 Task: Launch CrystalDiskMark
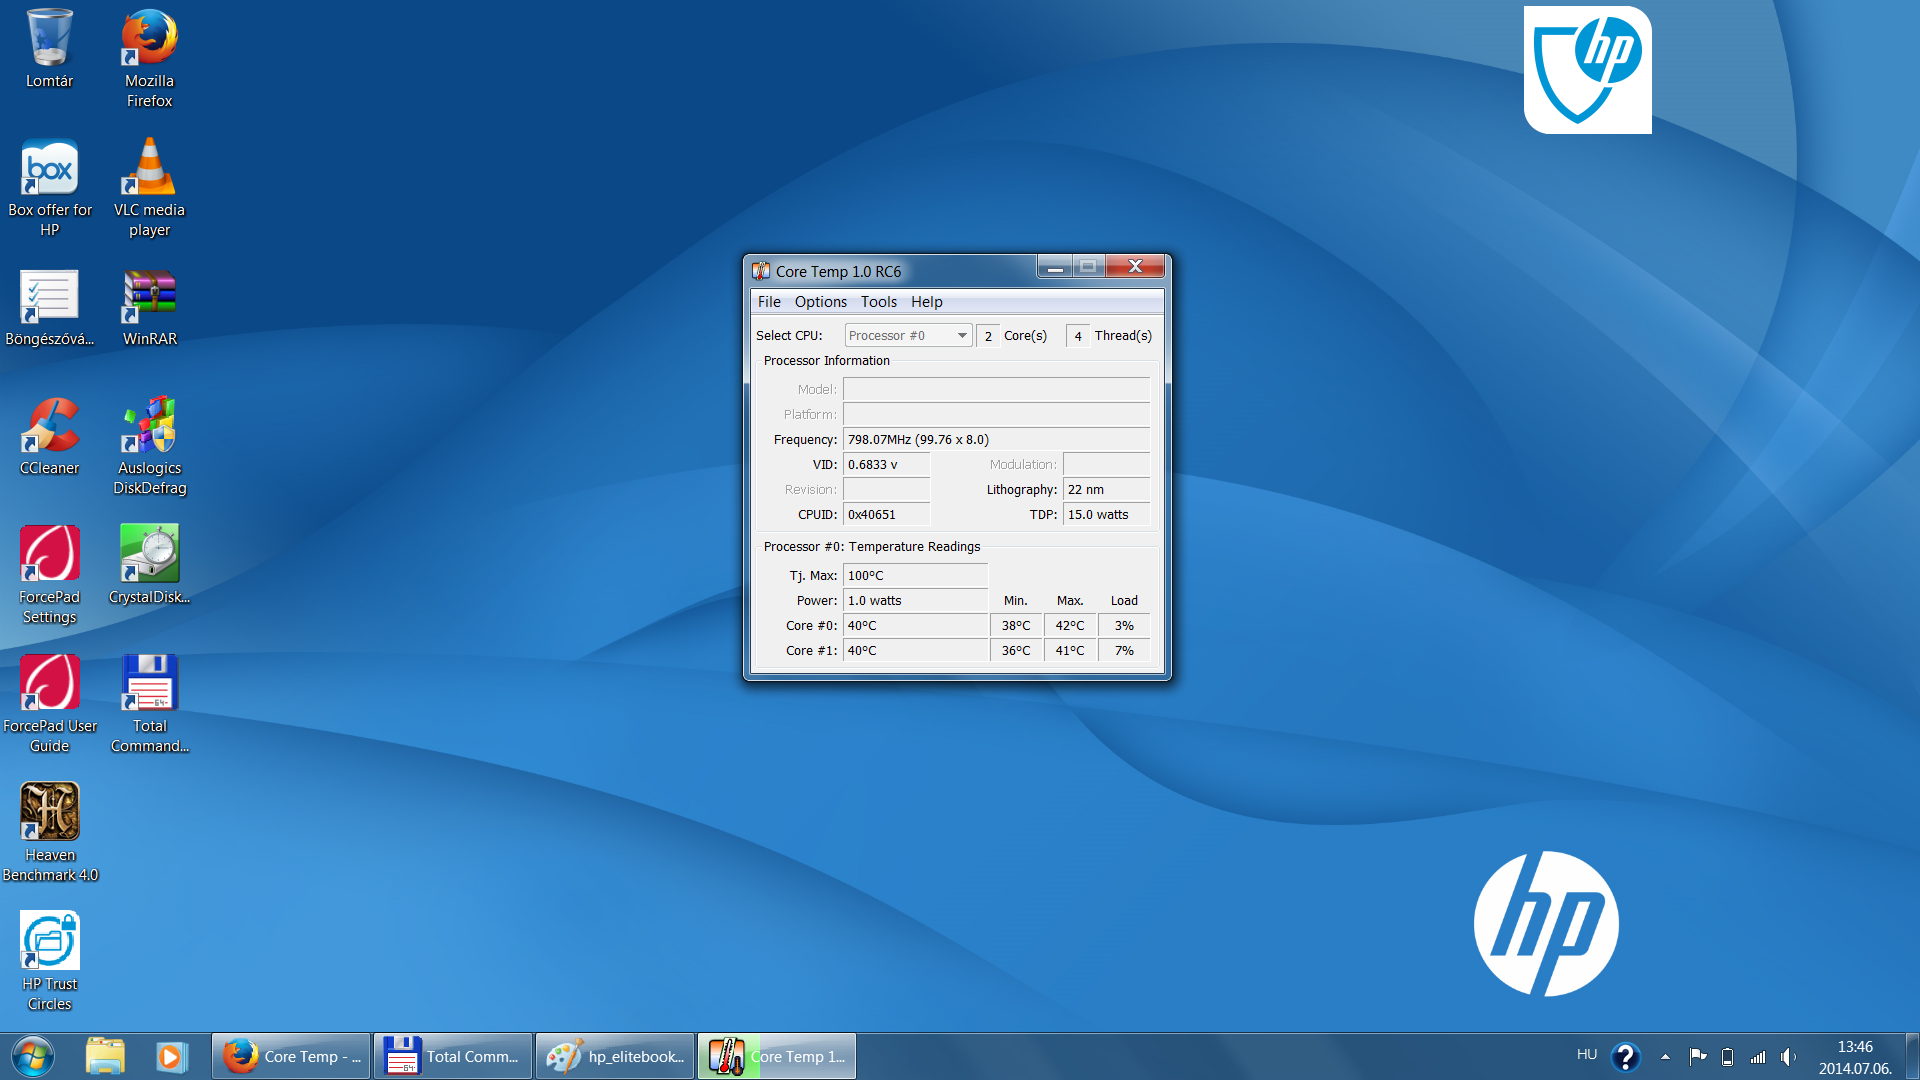point(148,555)
